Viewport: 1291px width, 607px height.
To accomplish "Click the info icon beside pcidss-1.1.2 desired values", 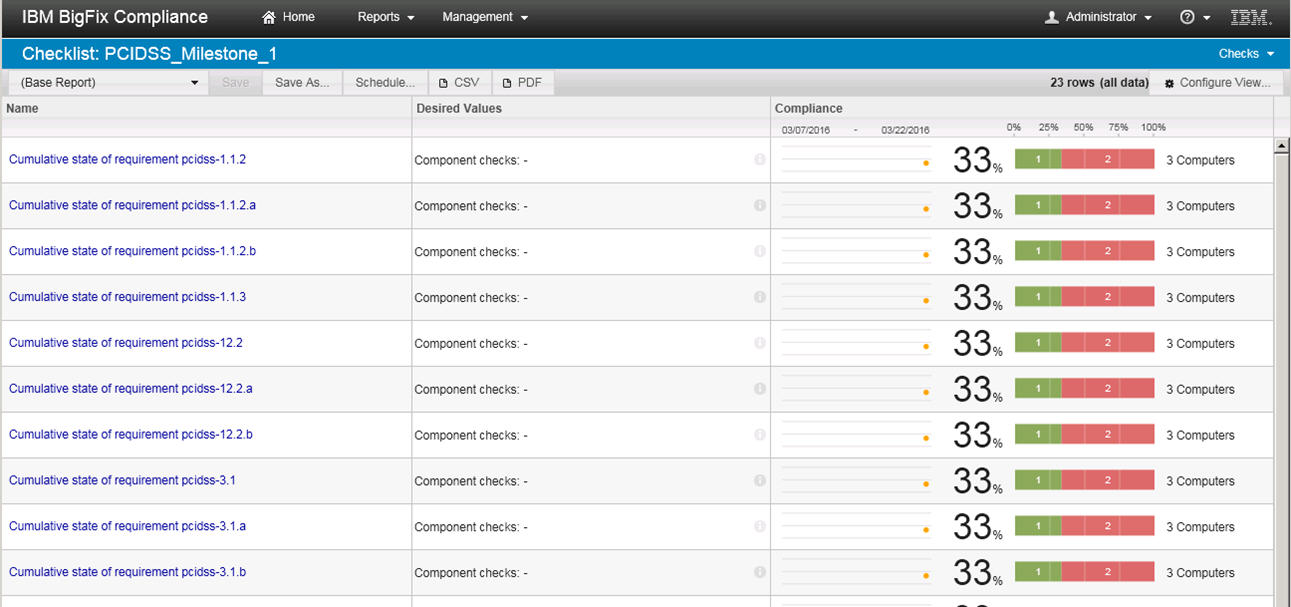I will click(x=760, y=159).
